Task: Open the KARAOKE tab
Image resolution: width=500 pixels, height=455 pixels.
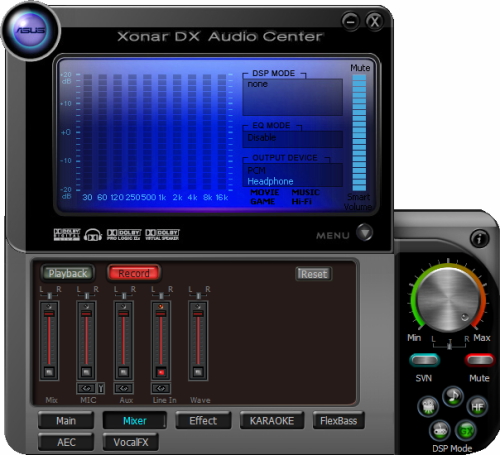Action: pos(272,421)
